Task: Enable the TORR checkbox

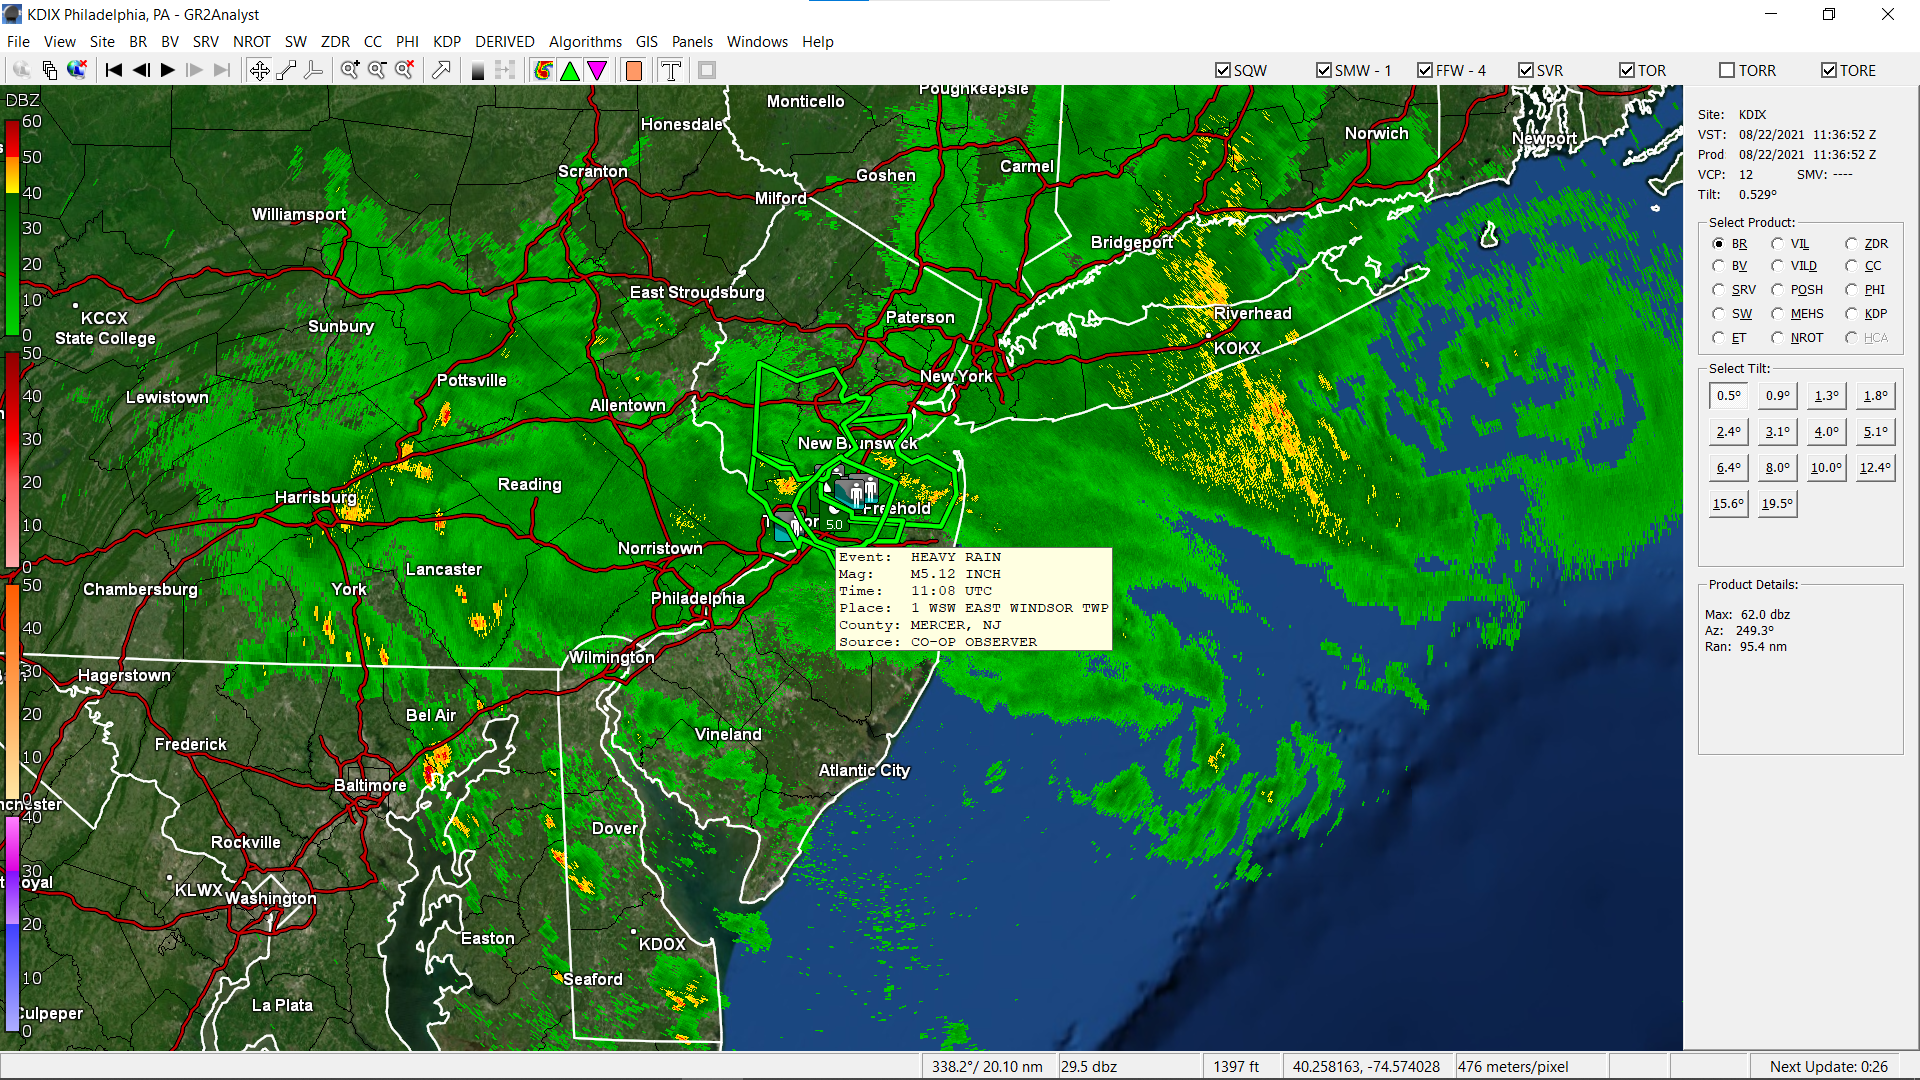Action: pos(1727,70)
